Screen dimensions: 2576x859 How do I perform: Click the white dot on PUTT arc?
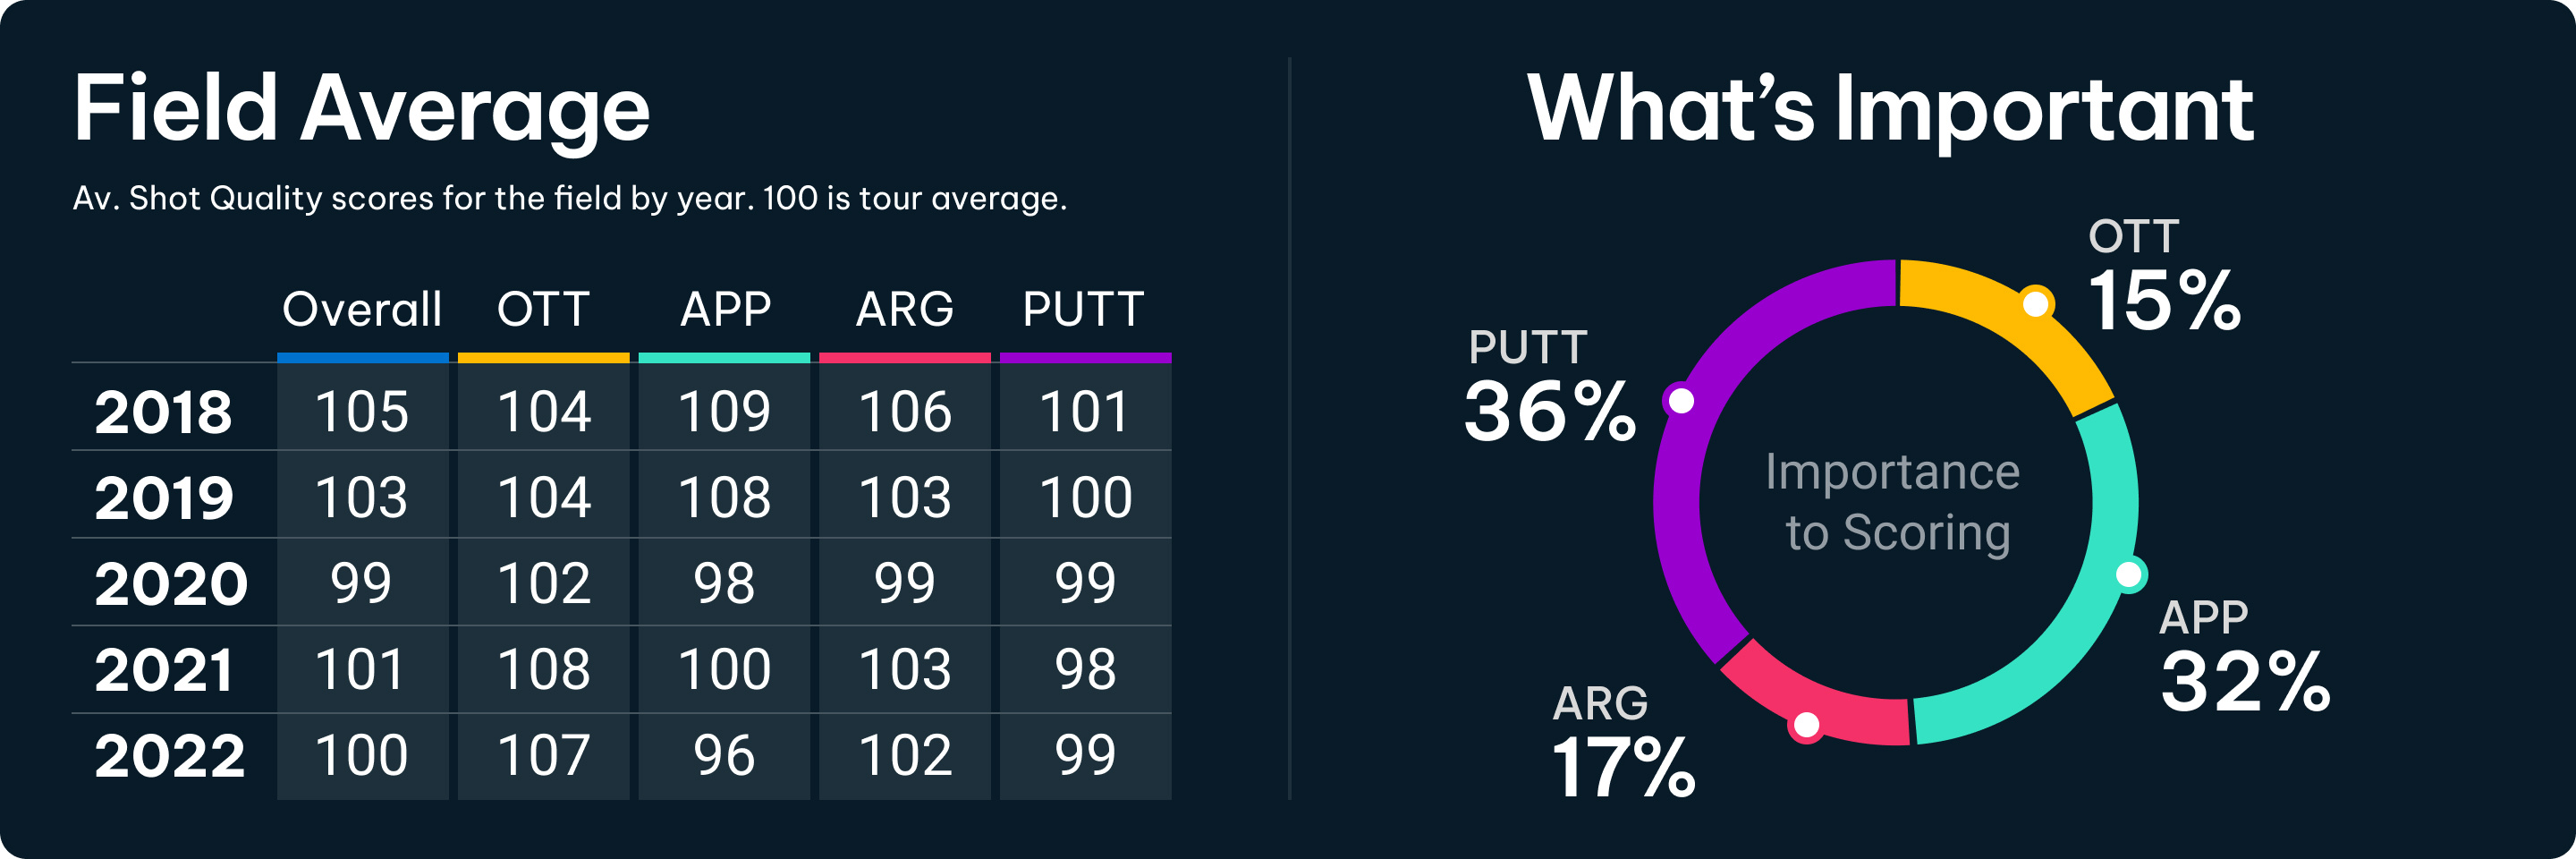pyautogui.click(x=1682, y=401)
